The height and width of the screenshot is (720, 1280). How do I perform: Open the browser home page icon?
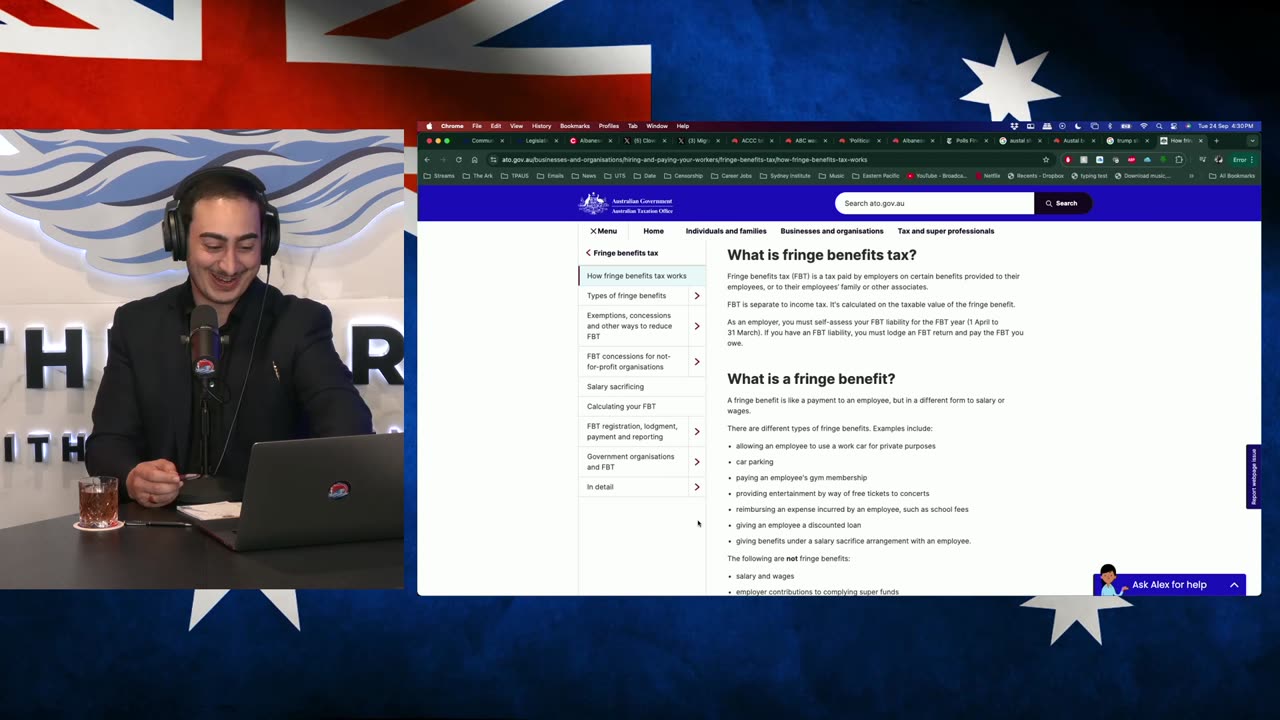point(475,160)
